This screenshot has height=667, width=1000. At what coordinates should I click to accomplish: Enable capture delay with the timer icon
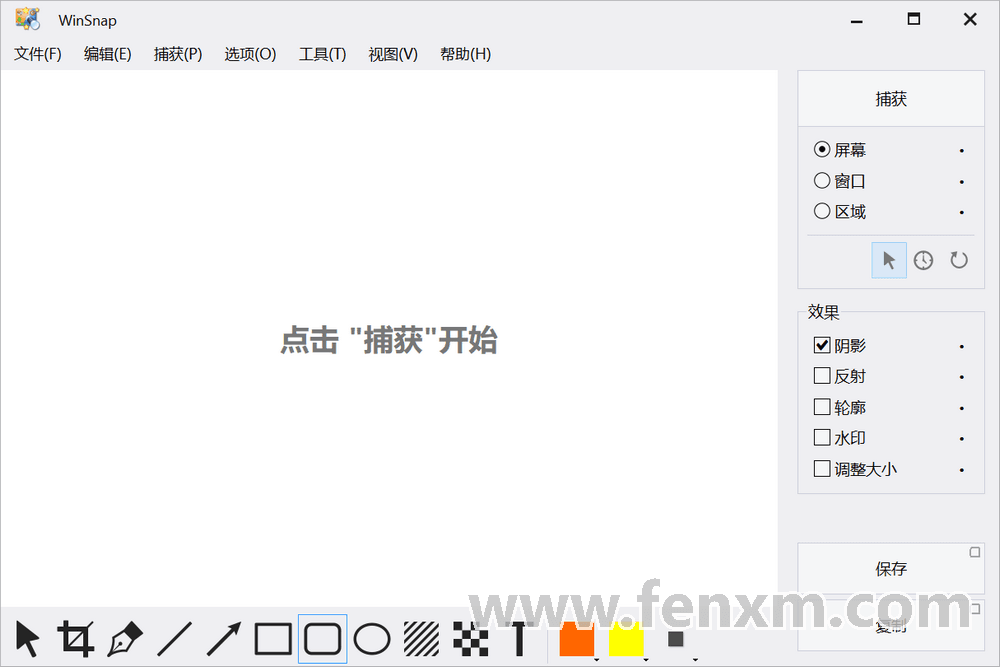pos(923,260)
